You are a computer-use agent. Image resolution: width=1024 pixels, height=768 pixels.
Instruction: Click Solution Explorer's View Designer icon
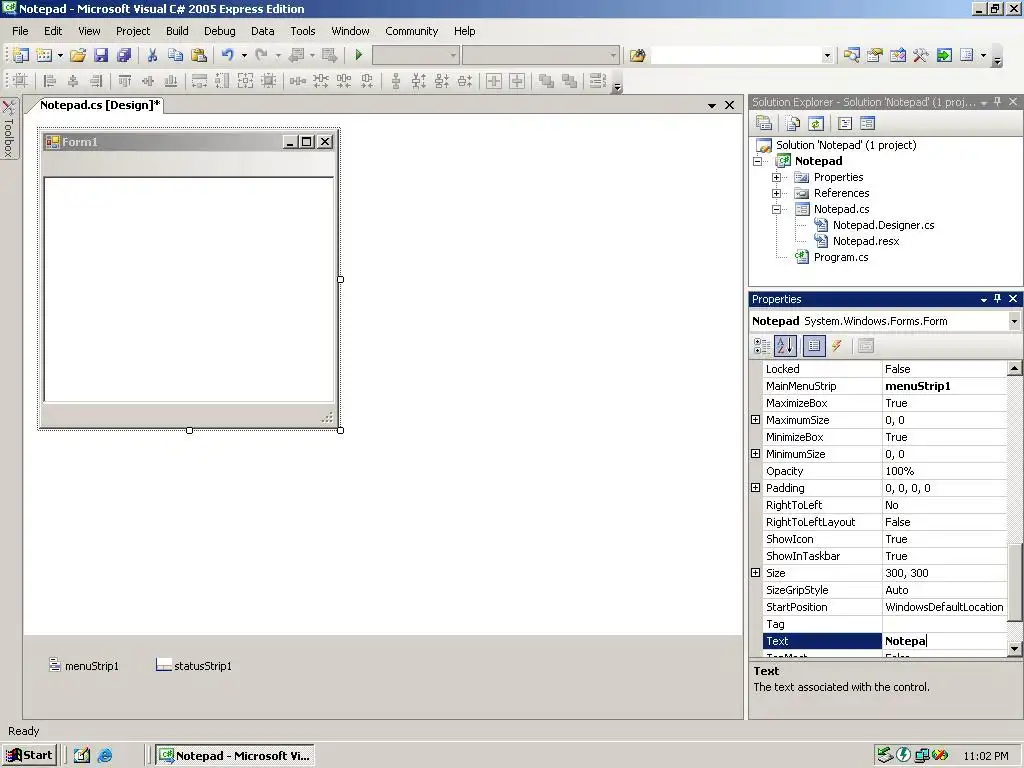(x=867, y=123)
